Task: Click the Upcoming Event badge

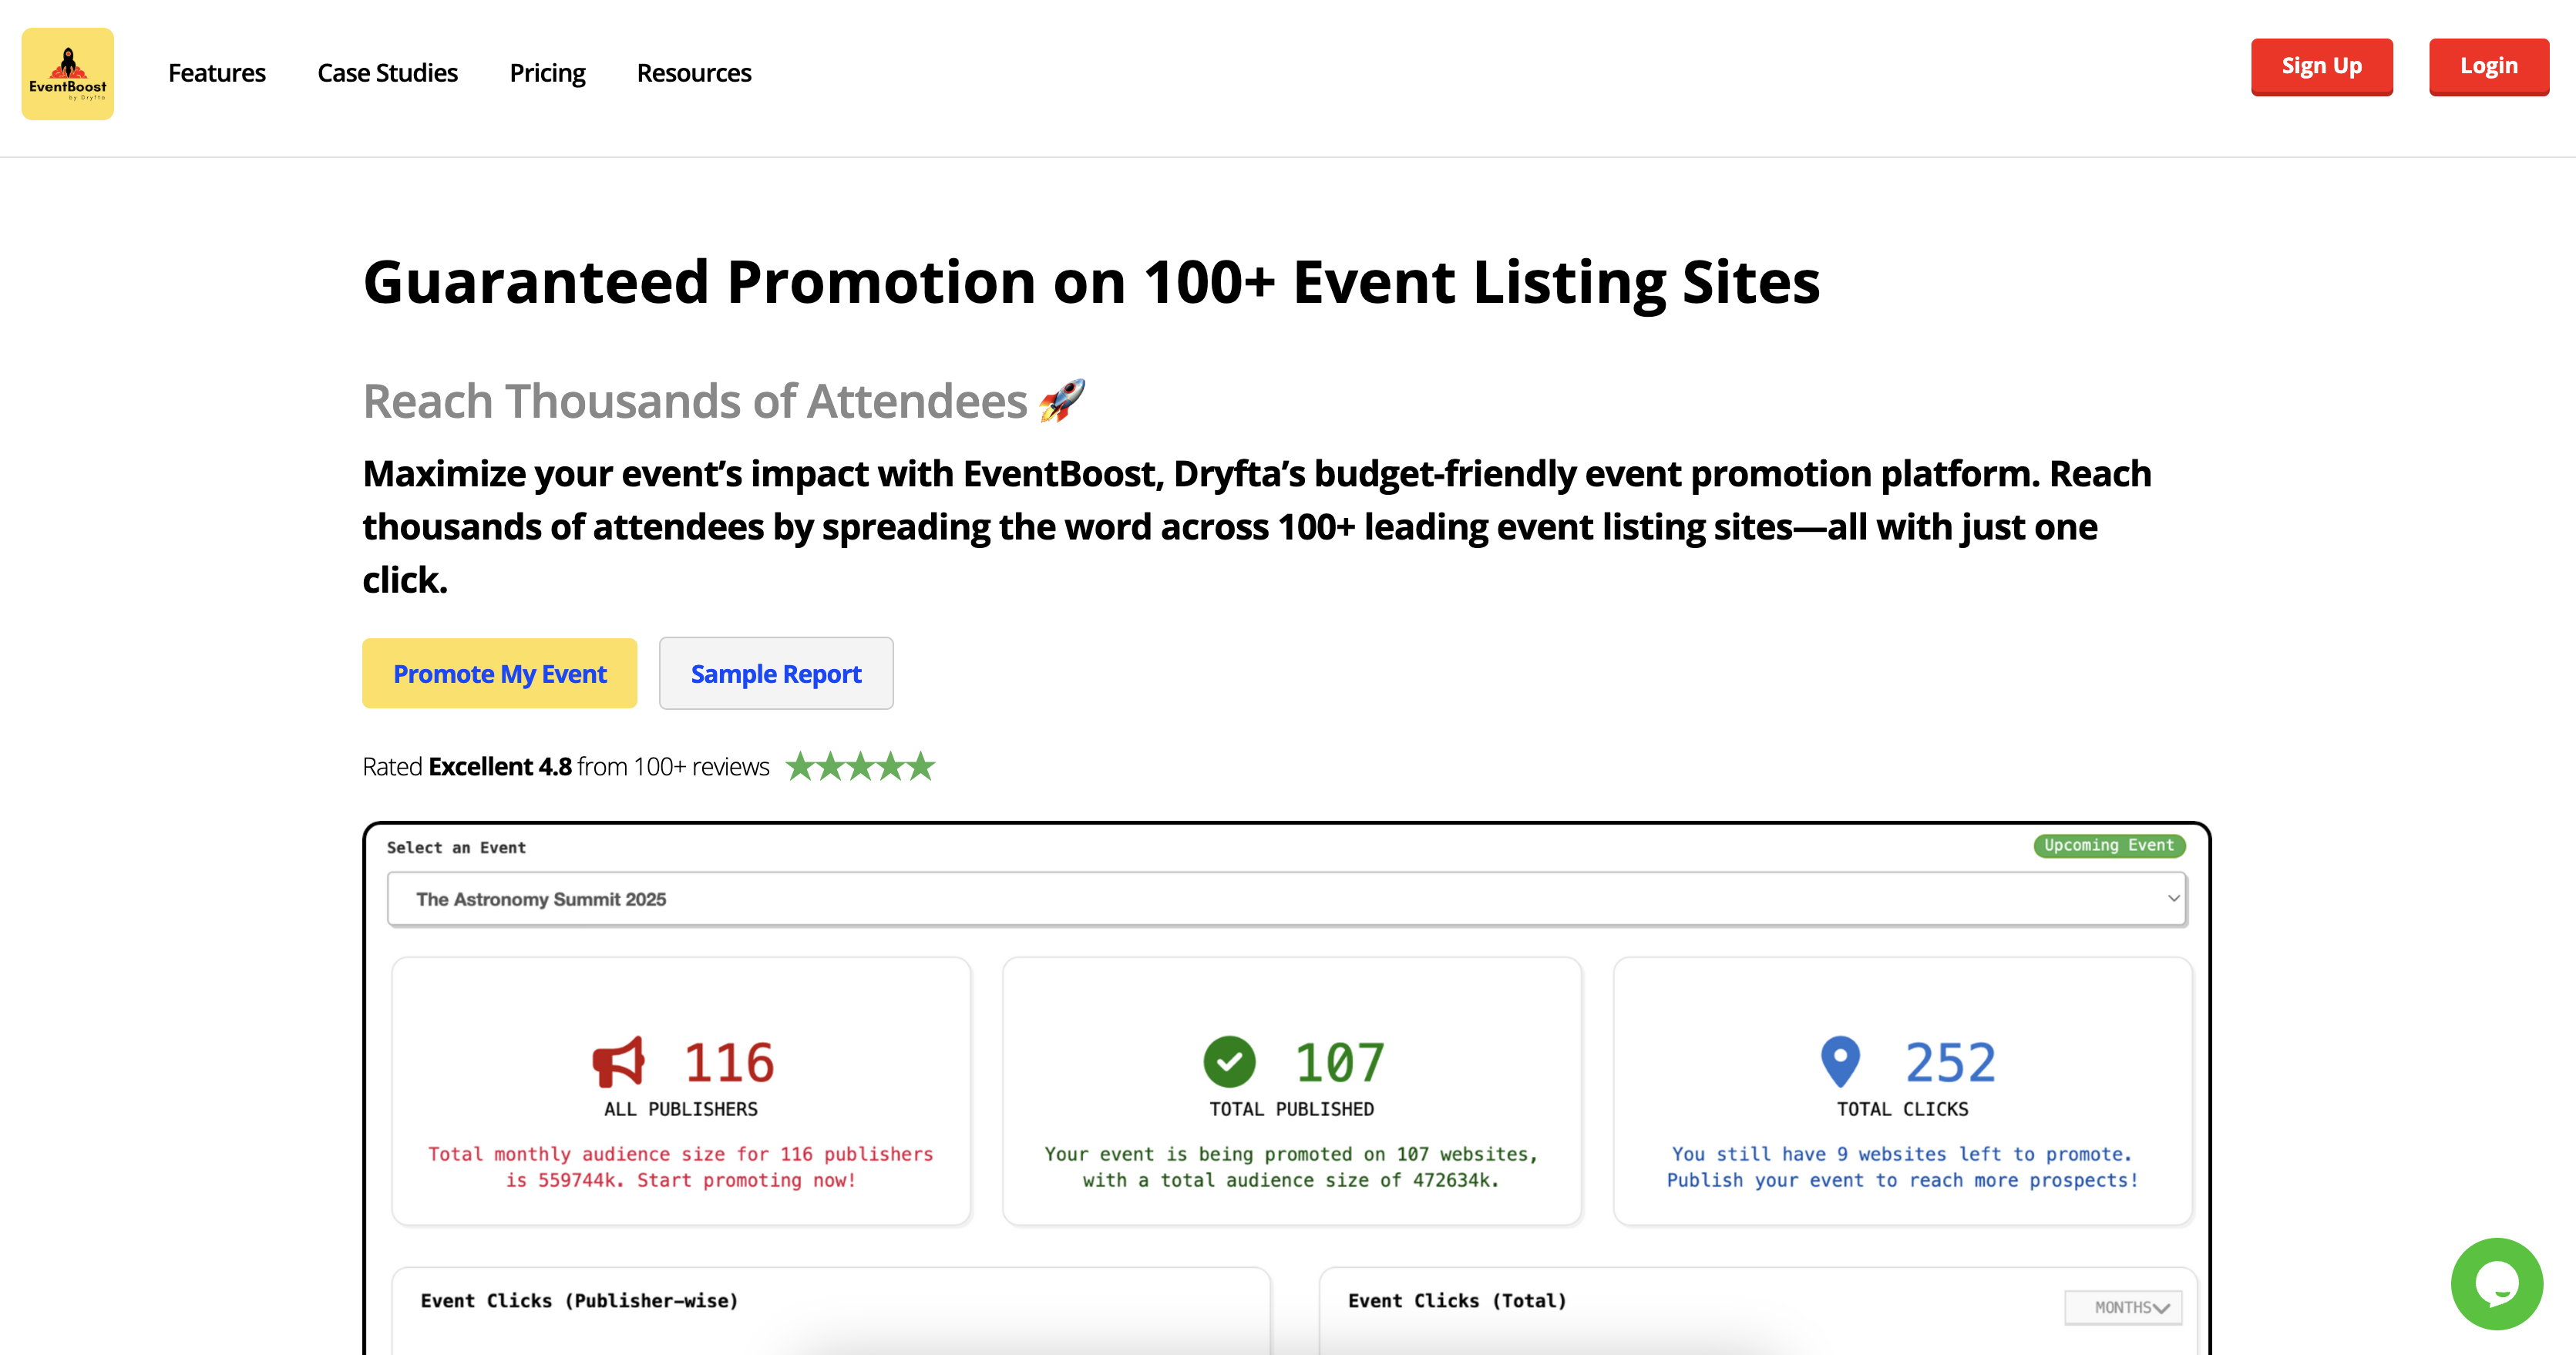Action: (x=2109, y=845)
